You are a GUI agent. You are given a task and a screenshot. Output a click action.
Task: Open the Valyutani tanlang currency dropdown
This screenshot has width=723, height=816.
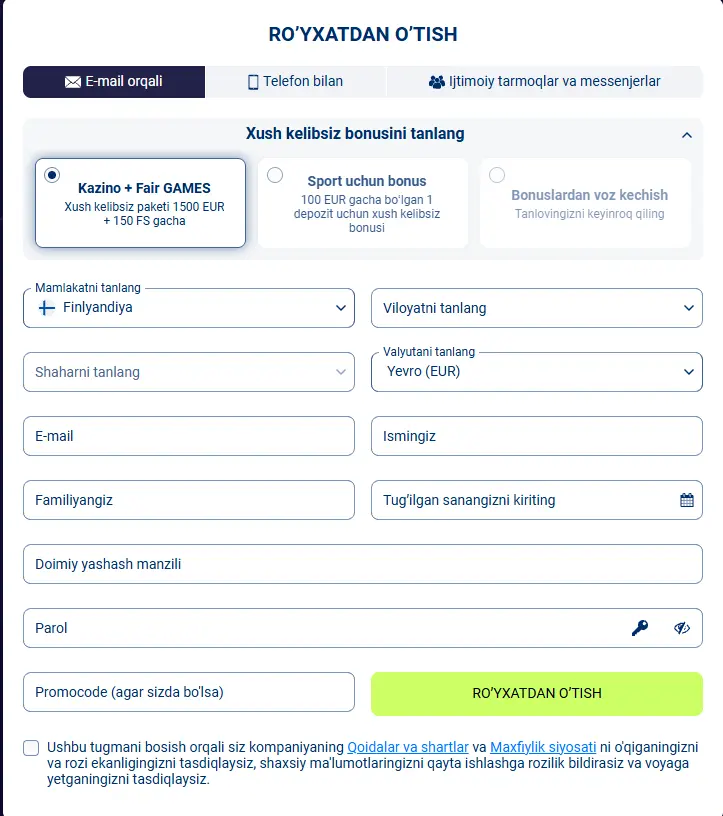click(x=536, y=372)
